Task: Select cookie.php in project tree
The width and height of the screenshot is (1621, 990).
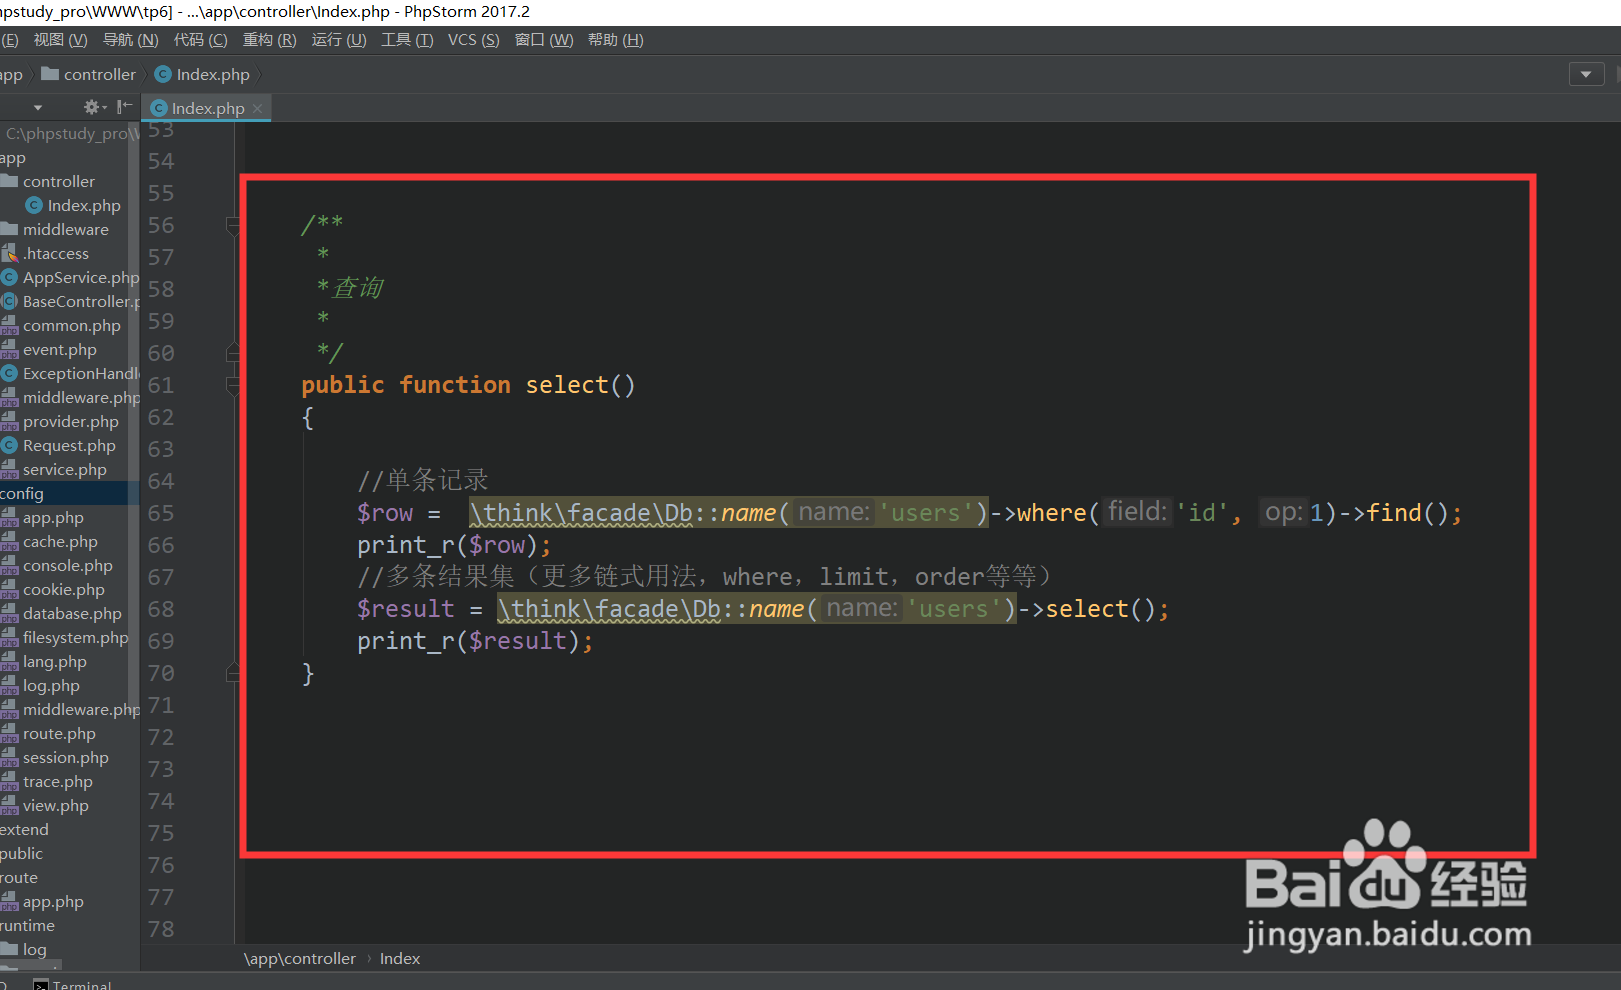Action: coord(63,589)
